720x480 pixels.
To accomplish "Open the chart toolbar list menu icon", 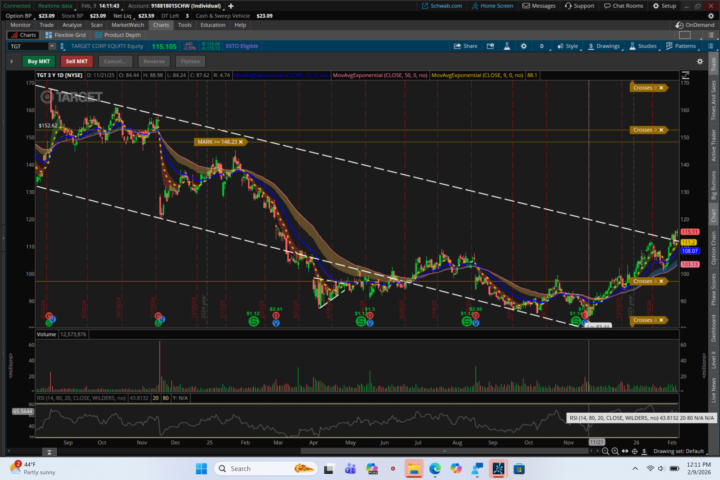I will click(710, 46).
